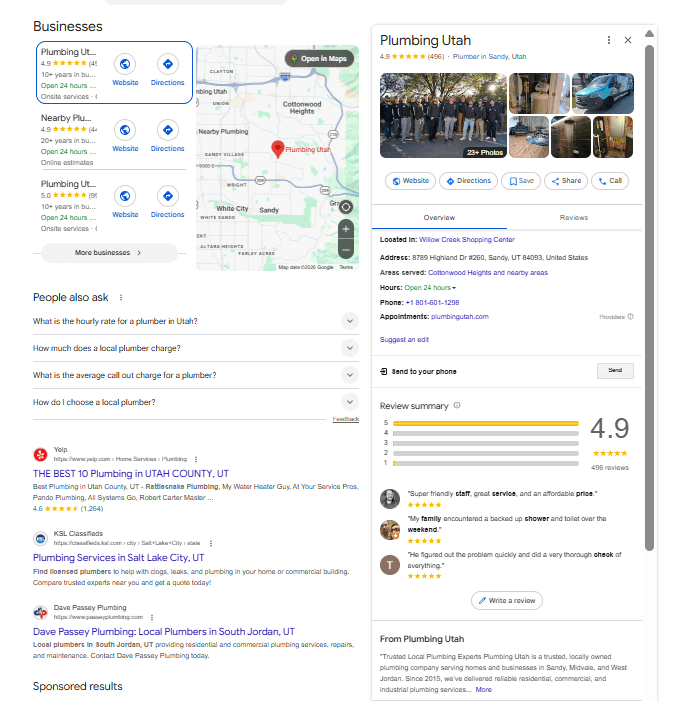Open Willow Creek Shopping Center link
The height and width of the screenshot is (701, 682).
(467, 240)
